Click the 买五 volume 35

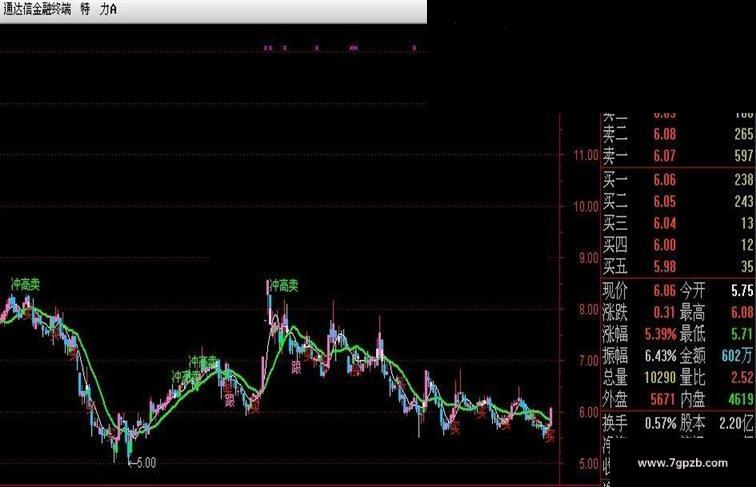[x=747, y=266]
